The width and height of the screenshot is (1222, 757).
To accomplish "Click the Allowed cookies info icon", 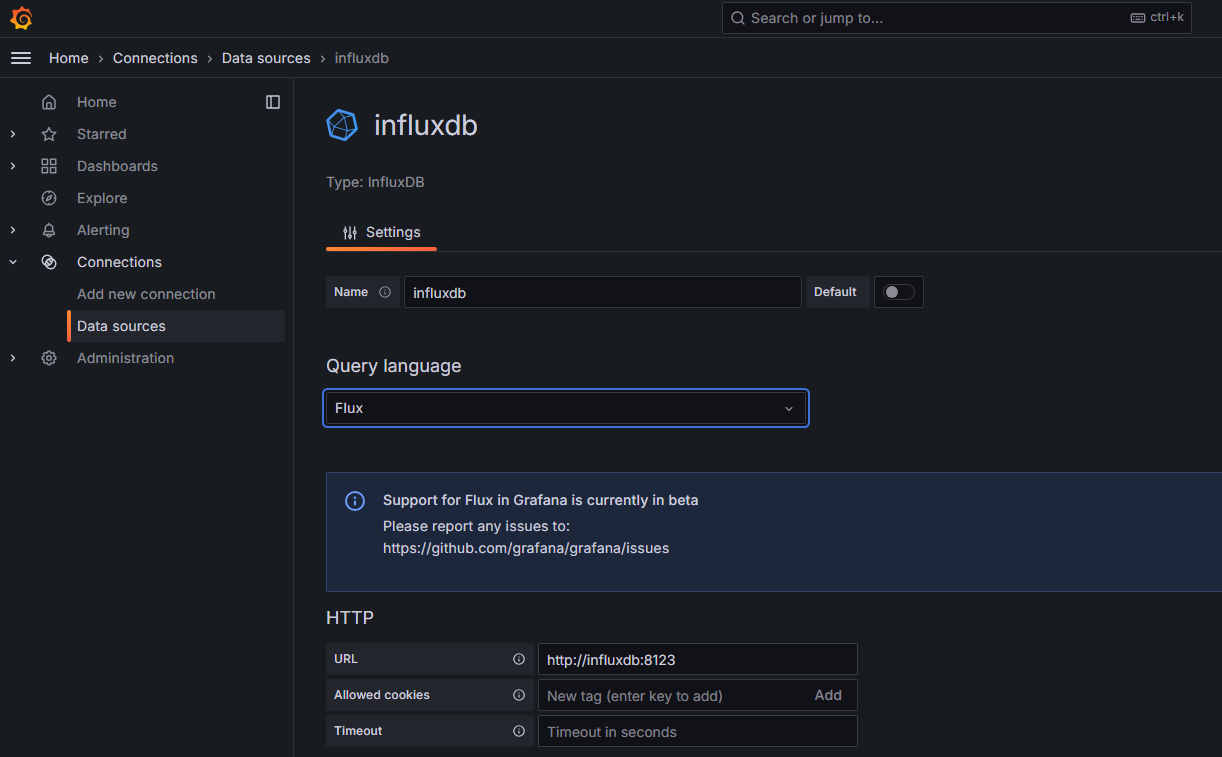I will coord(519,695).
